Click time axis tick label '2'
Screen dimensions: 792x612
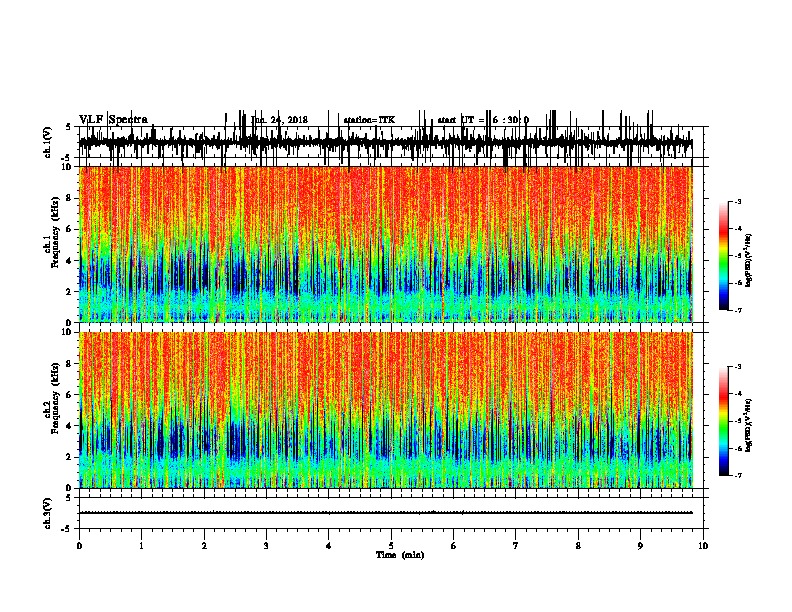[204, 546]
